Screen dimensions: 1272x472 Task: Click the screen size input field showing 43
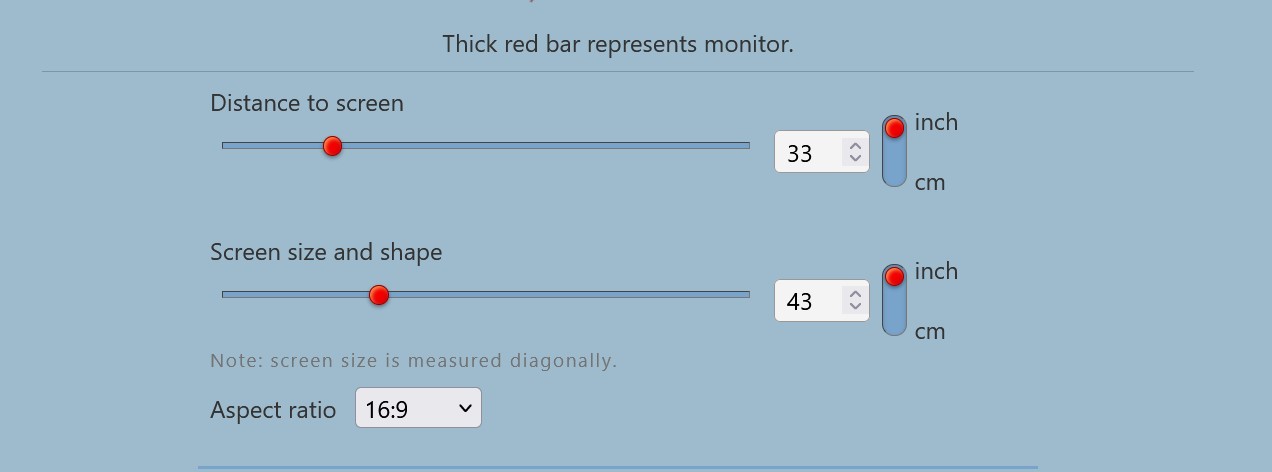822,301
